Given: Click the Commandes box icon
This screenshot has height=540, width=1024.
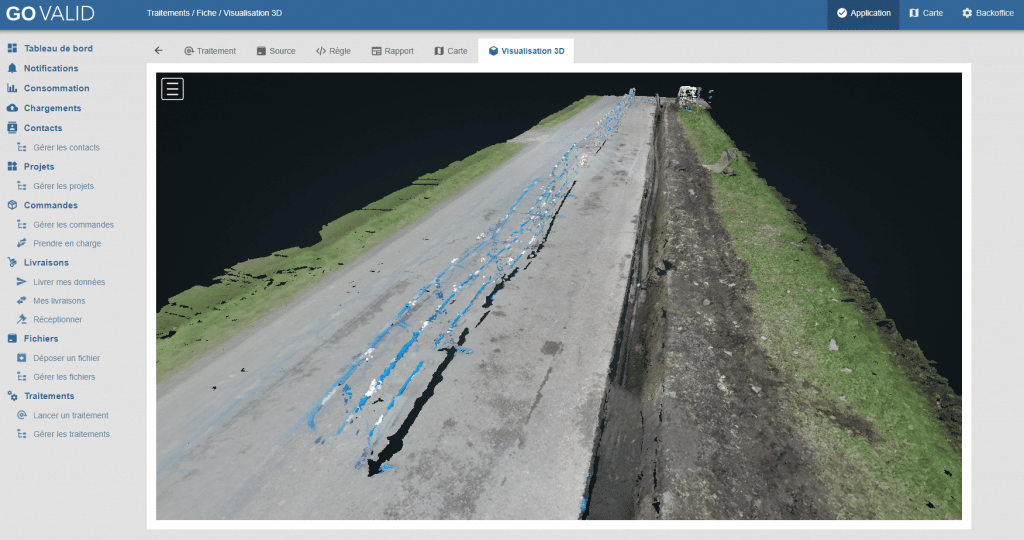Looking at the screenshot, I should click(x=12, y=205).
